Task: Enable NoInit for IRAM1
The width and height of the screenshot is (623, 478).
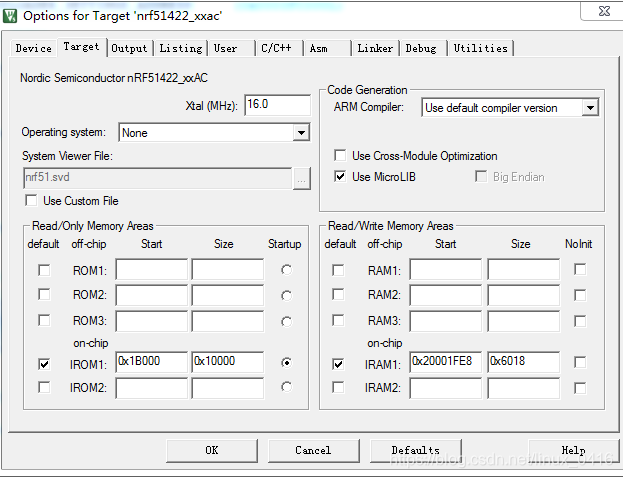Action: (x=580, y=362)
